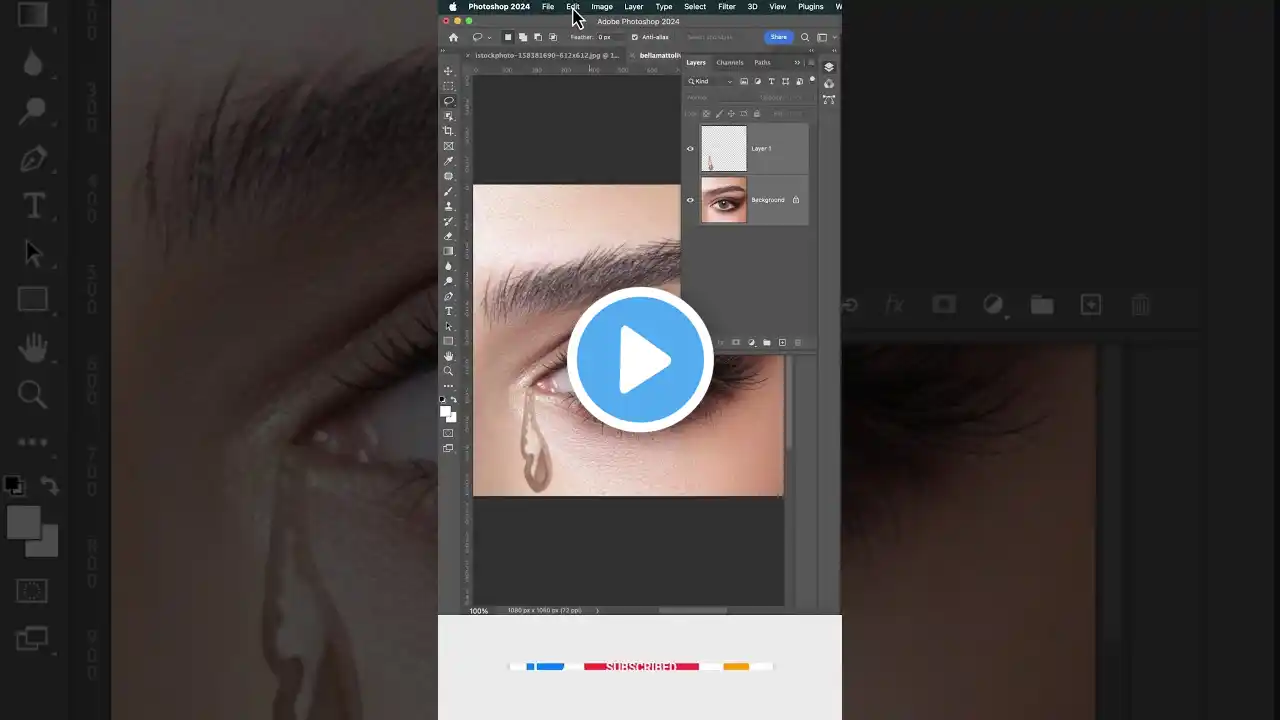Delete a layer using the trash icon

click(x=798, y=342)
